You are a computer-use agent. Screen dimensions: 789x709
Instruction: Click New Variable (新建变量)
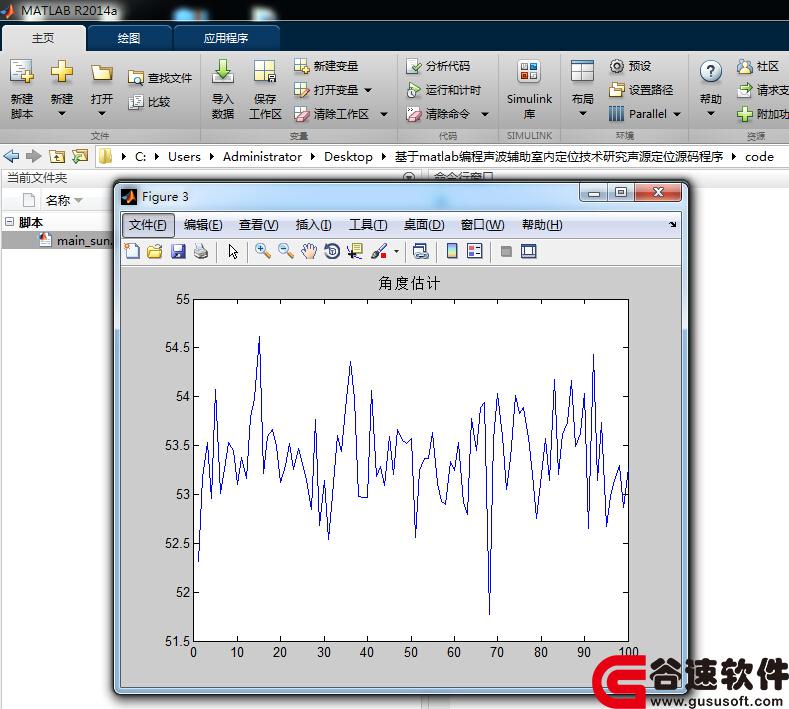click(x=326, y=66)
